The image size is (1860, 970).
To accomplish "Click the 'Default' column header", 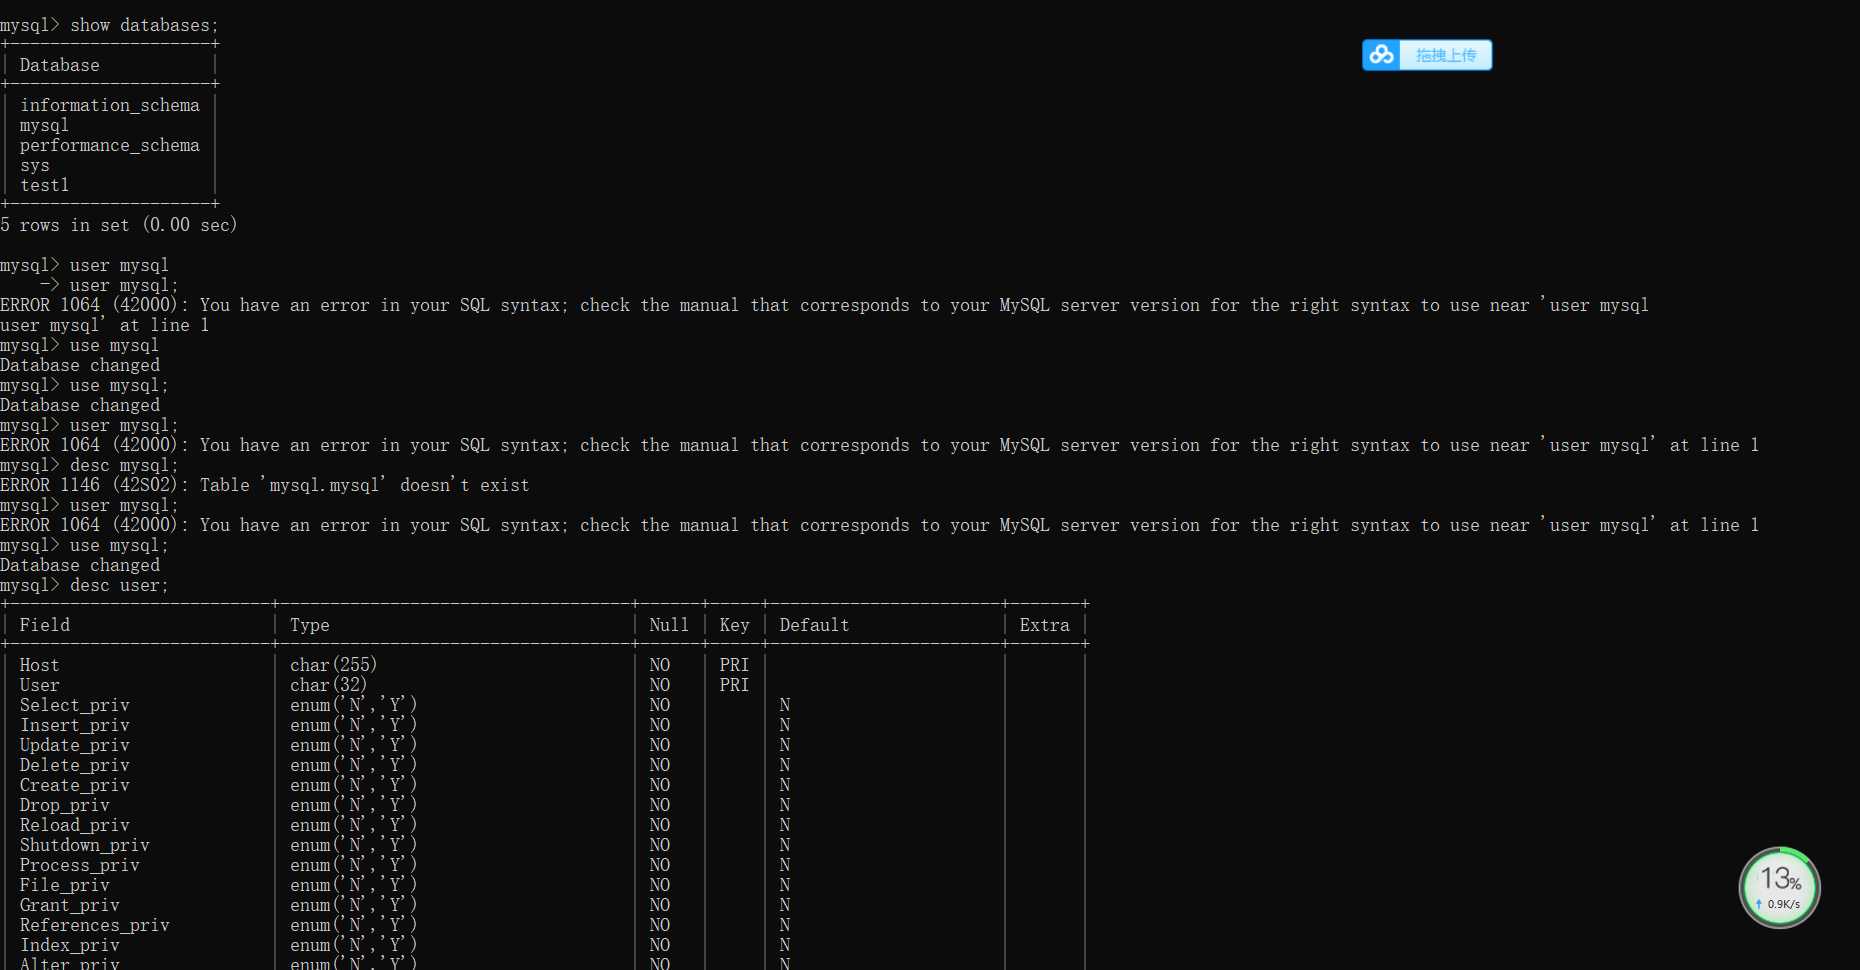I will click(814, 625).
